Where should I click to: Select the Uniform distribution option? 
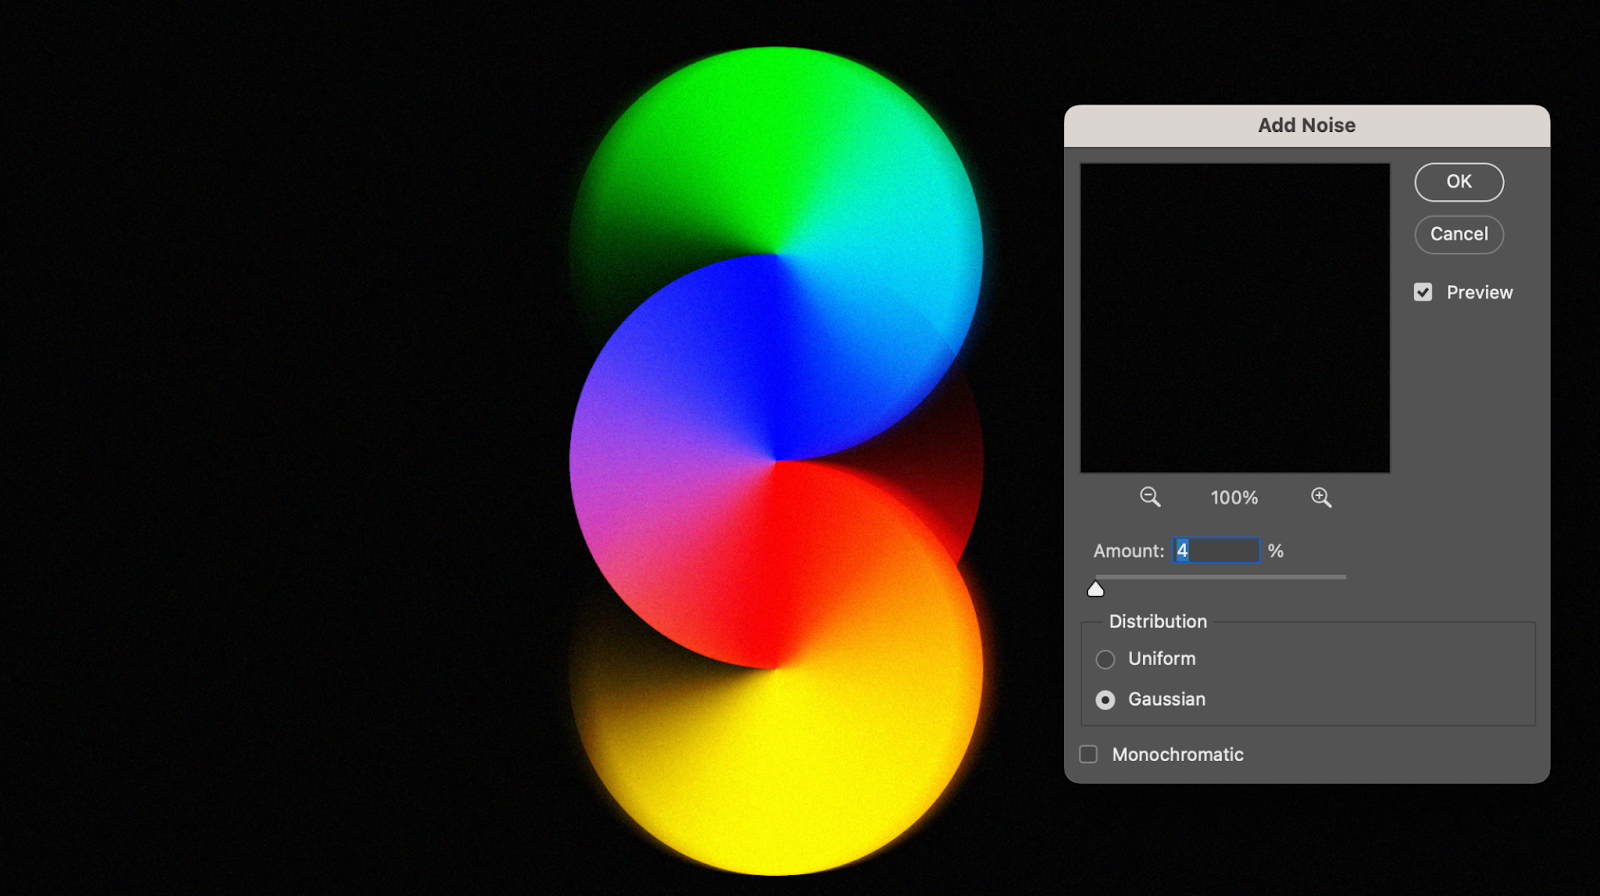[1105, 659]
